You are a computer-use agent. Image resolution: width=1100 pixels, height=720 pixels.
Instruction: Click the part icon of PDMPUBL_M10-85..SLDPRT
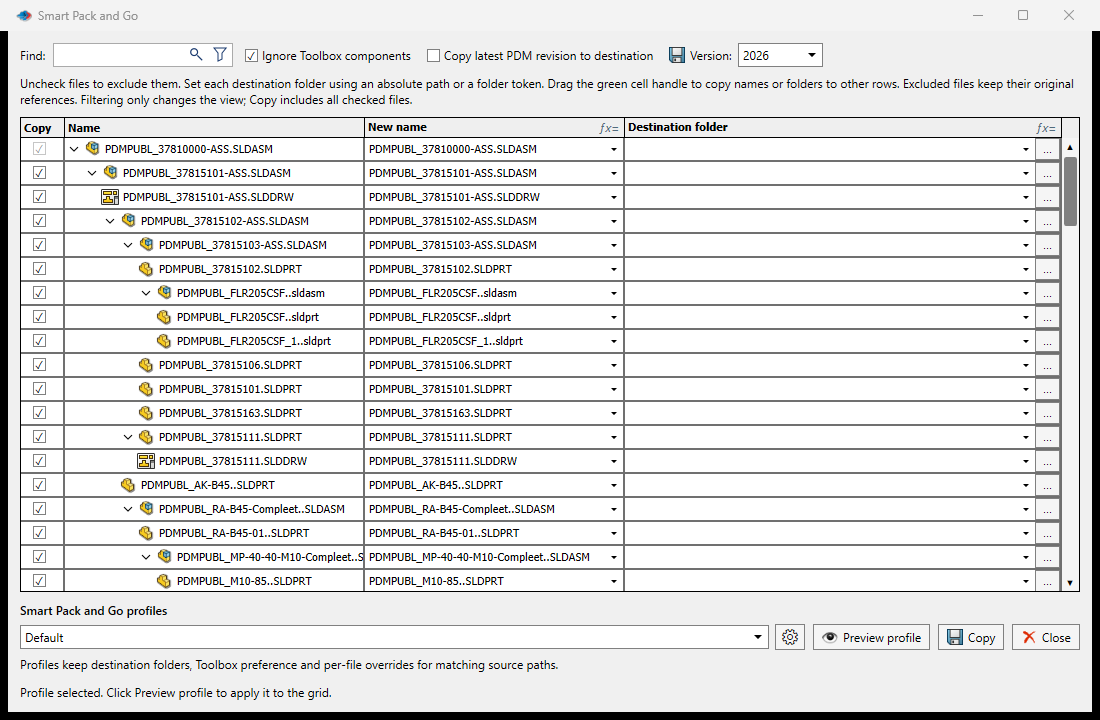[164, 580]
